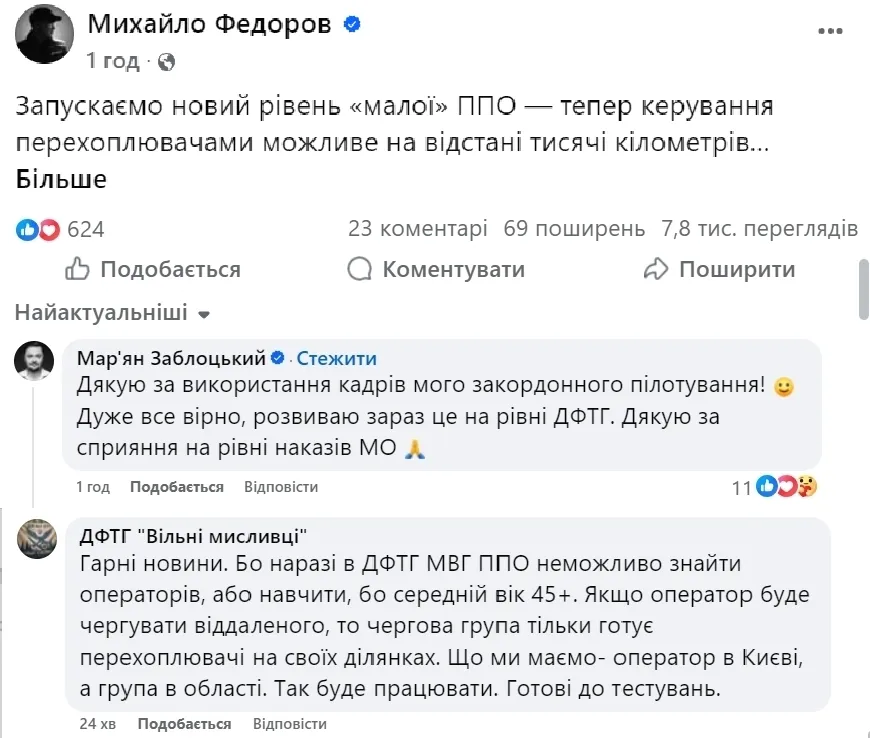Open the post options via the ellipsis icon
Viewport: 870px width, 738px height.
[830, 30]
